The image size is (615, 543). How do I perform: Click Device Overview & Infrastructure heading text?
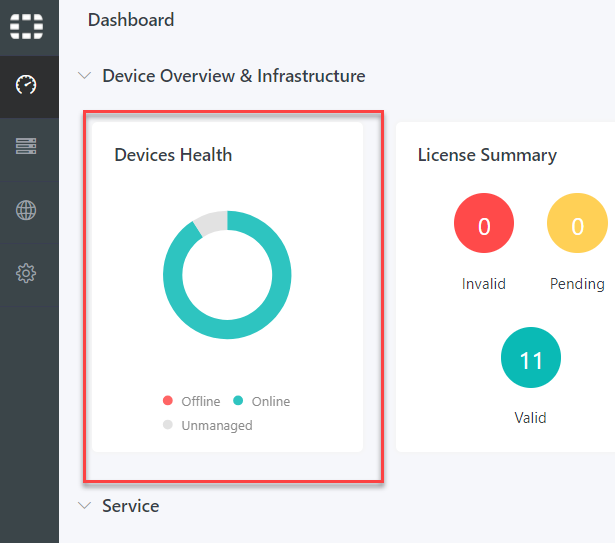[x=234, y=76]
